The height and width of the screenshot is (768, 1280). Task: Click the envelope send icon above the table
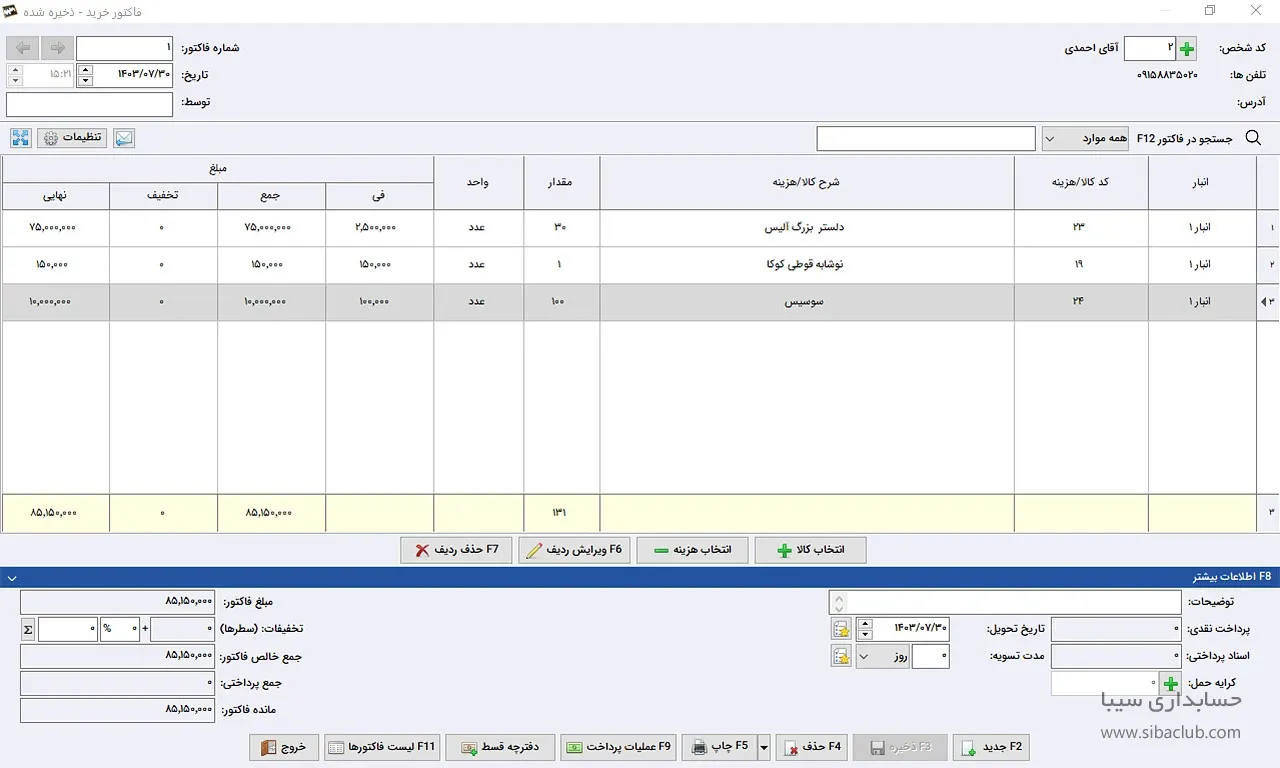124,138
